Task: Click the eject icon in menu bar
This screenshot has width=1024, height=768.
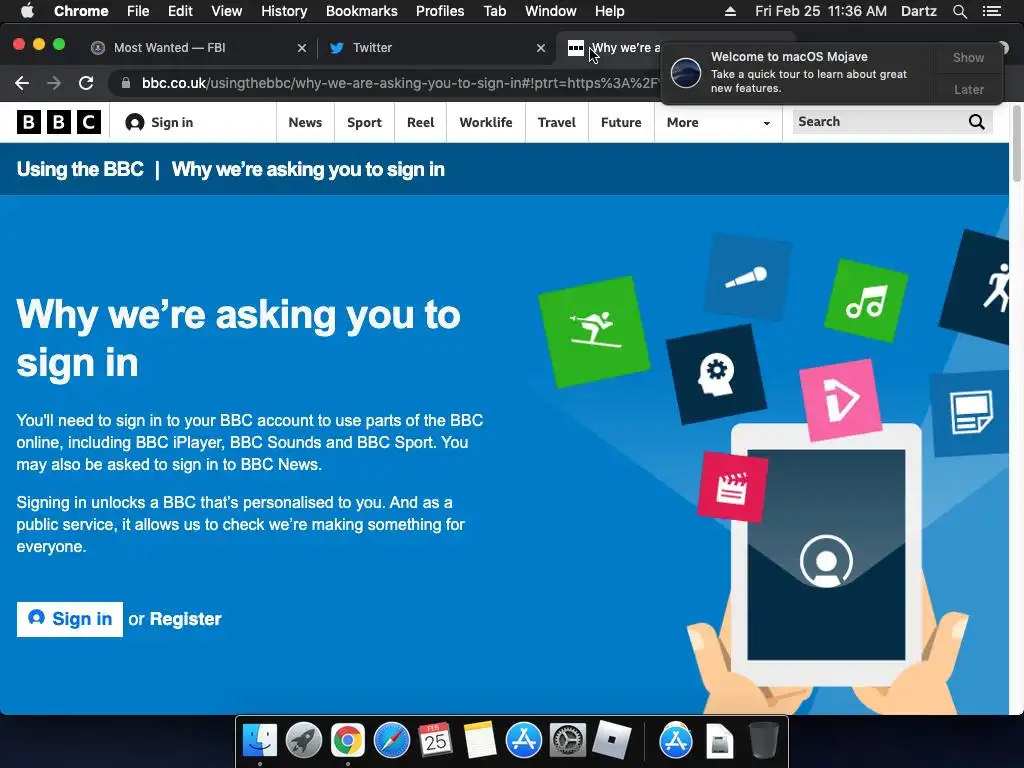Action: coord(730,11)
